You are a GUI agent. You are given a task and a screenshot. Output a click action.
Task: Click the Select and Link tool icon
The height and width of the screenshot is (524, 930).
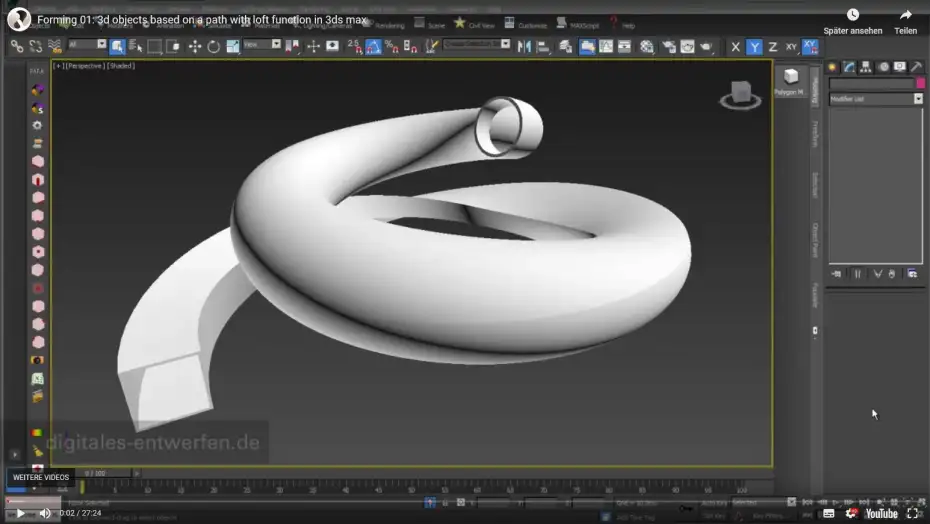tap(17, 46)
